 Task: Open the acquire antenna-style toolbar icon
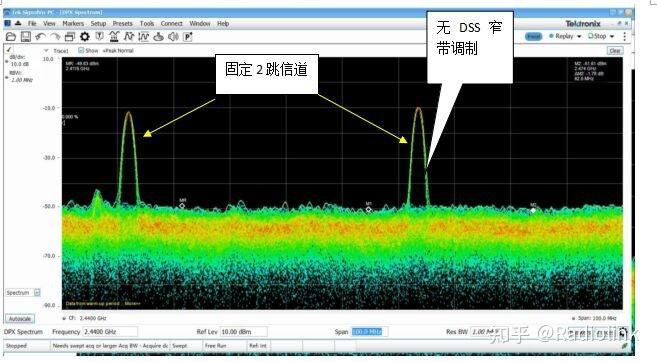(x=114, y=37)
